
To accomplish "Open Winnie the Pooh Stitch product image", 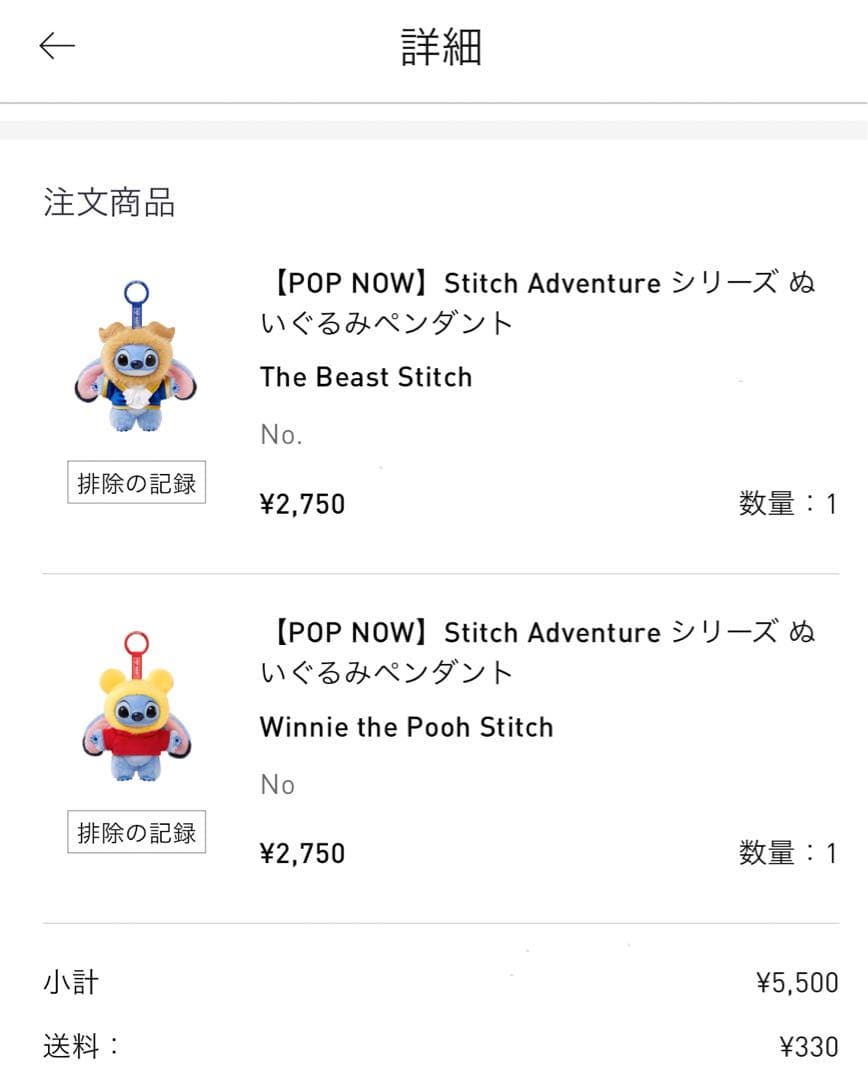I will pyautogui.click(x=137, y=707).
